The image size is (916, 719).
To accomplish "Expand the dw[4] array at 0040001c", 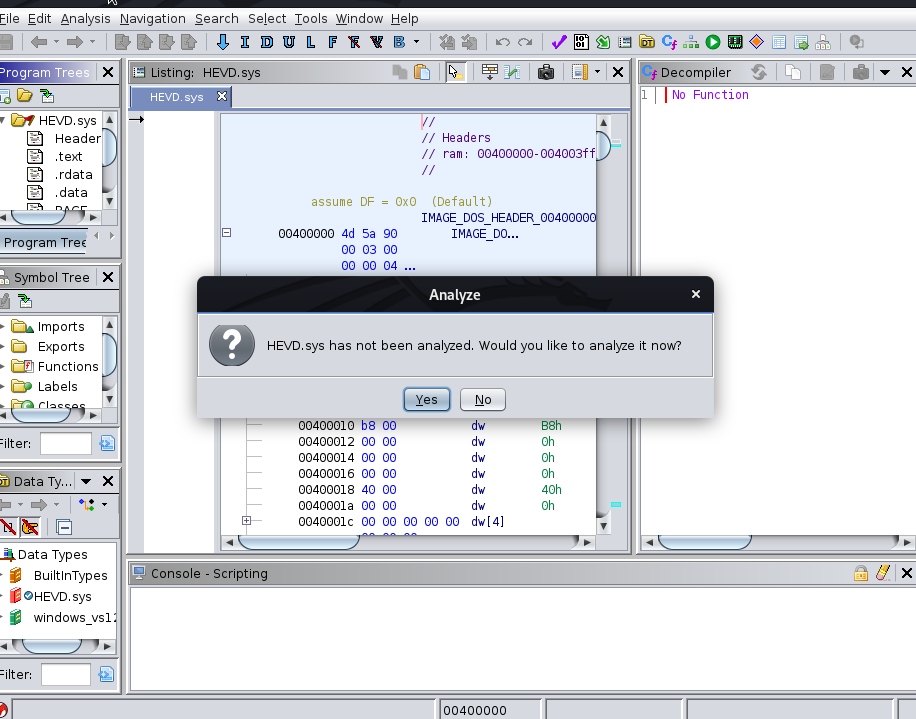I will [x=247, y=520].
